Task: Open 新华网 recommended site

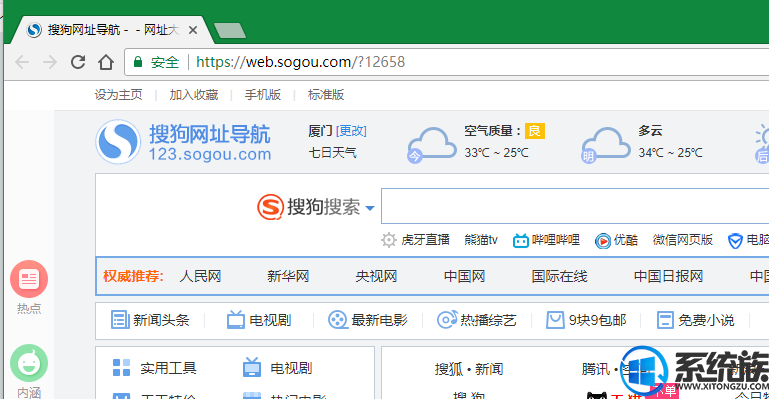Action: [x=288, y=276]
